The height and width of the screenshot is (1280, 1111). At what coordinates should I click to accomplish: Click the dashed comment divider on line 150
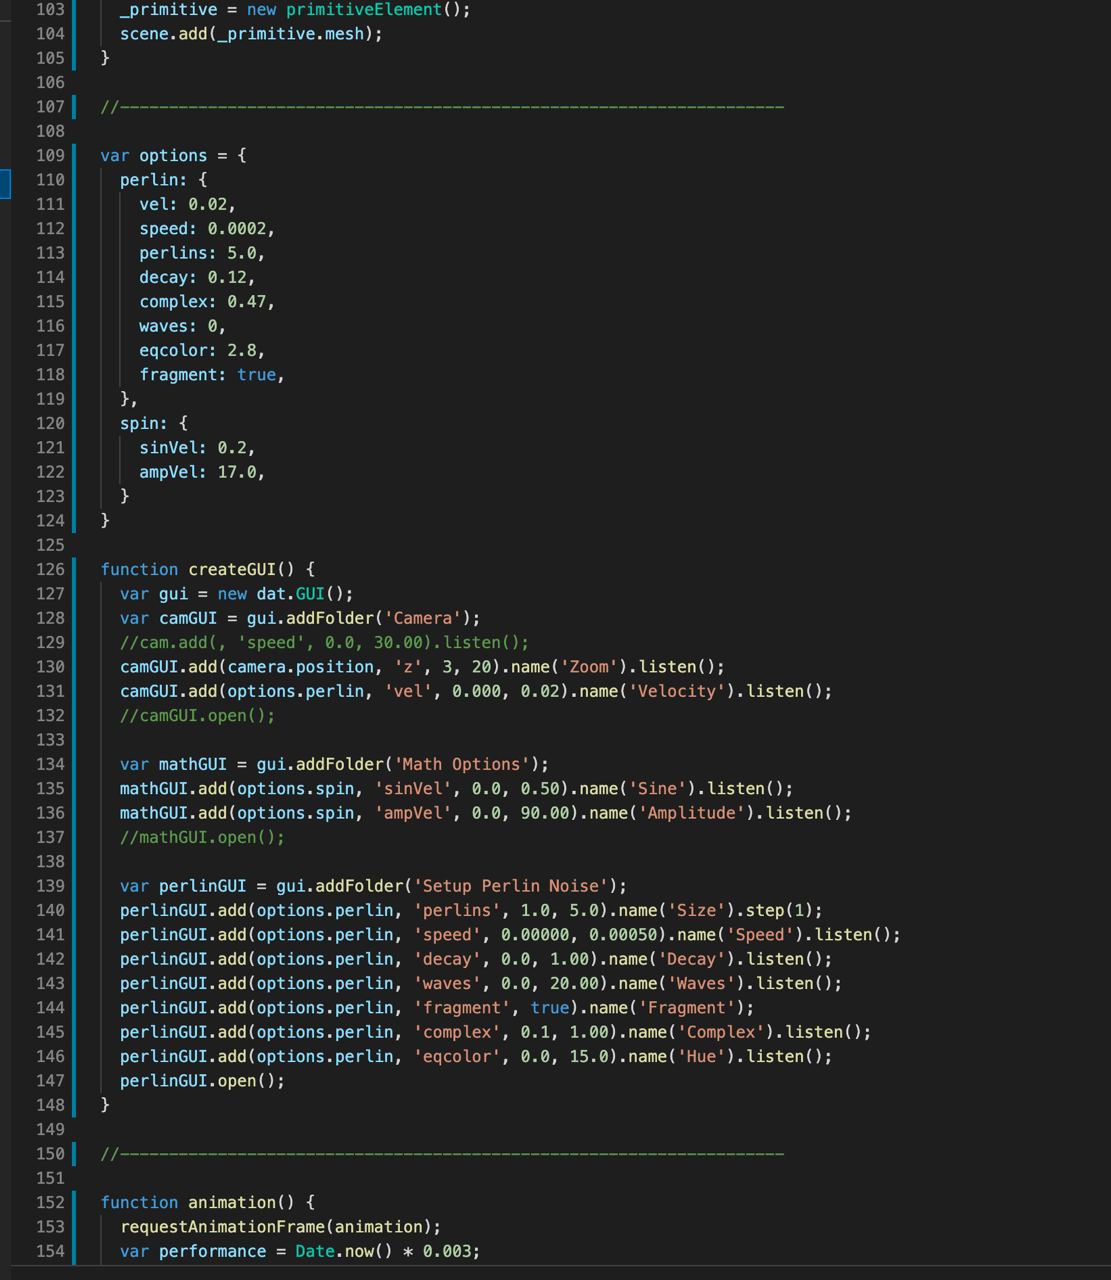(x=442, y=1154)
